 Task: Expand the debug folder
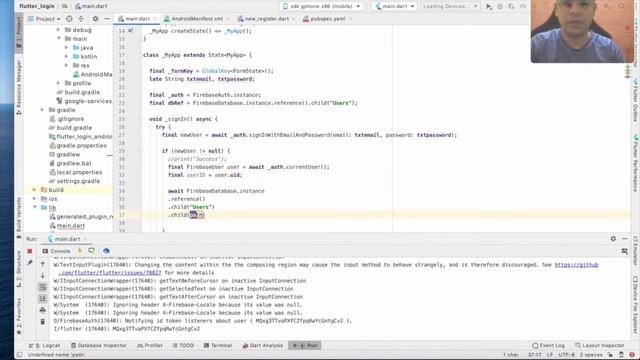(58, 30)
